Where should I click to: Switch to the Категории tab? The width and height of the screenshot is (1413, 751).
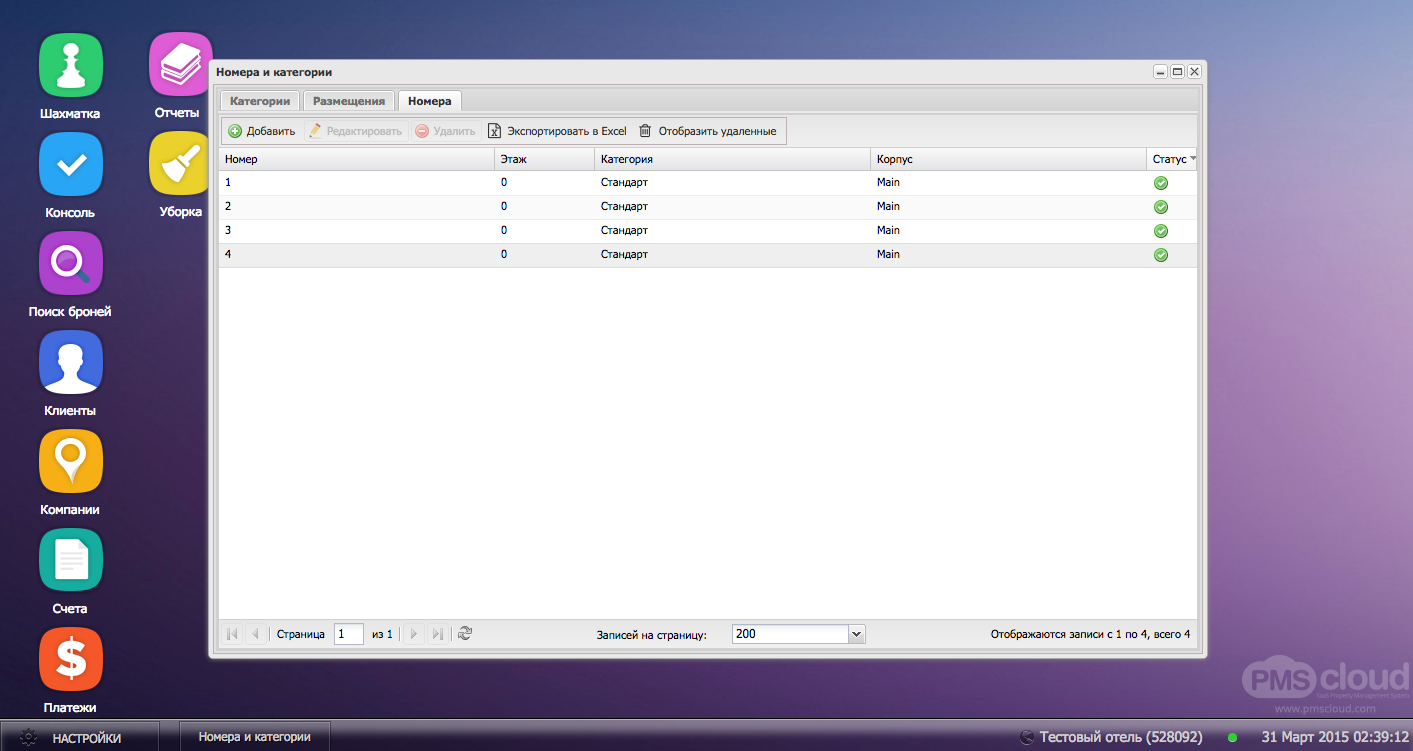(260, 101)
